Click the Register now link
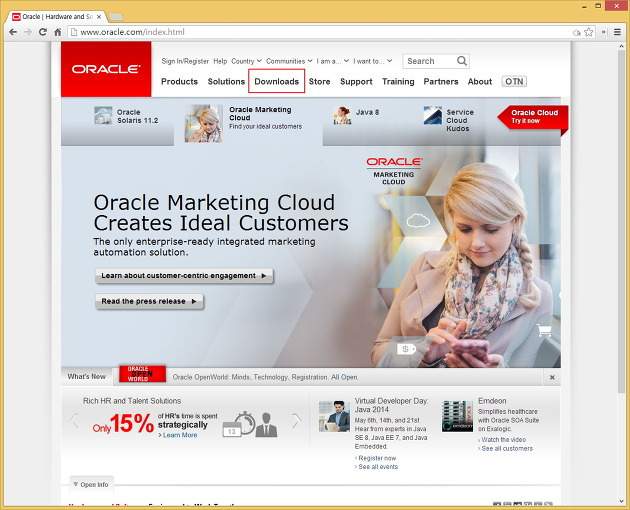This screenshot has width=630, height=510. pos(375,458)
